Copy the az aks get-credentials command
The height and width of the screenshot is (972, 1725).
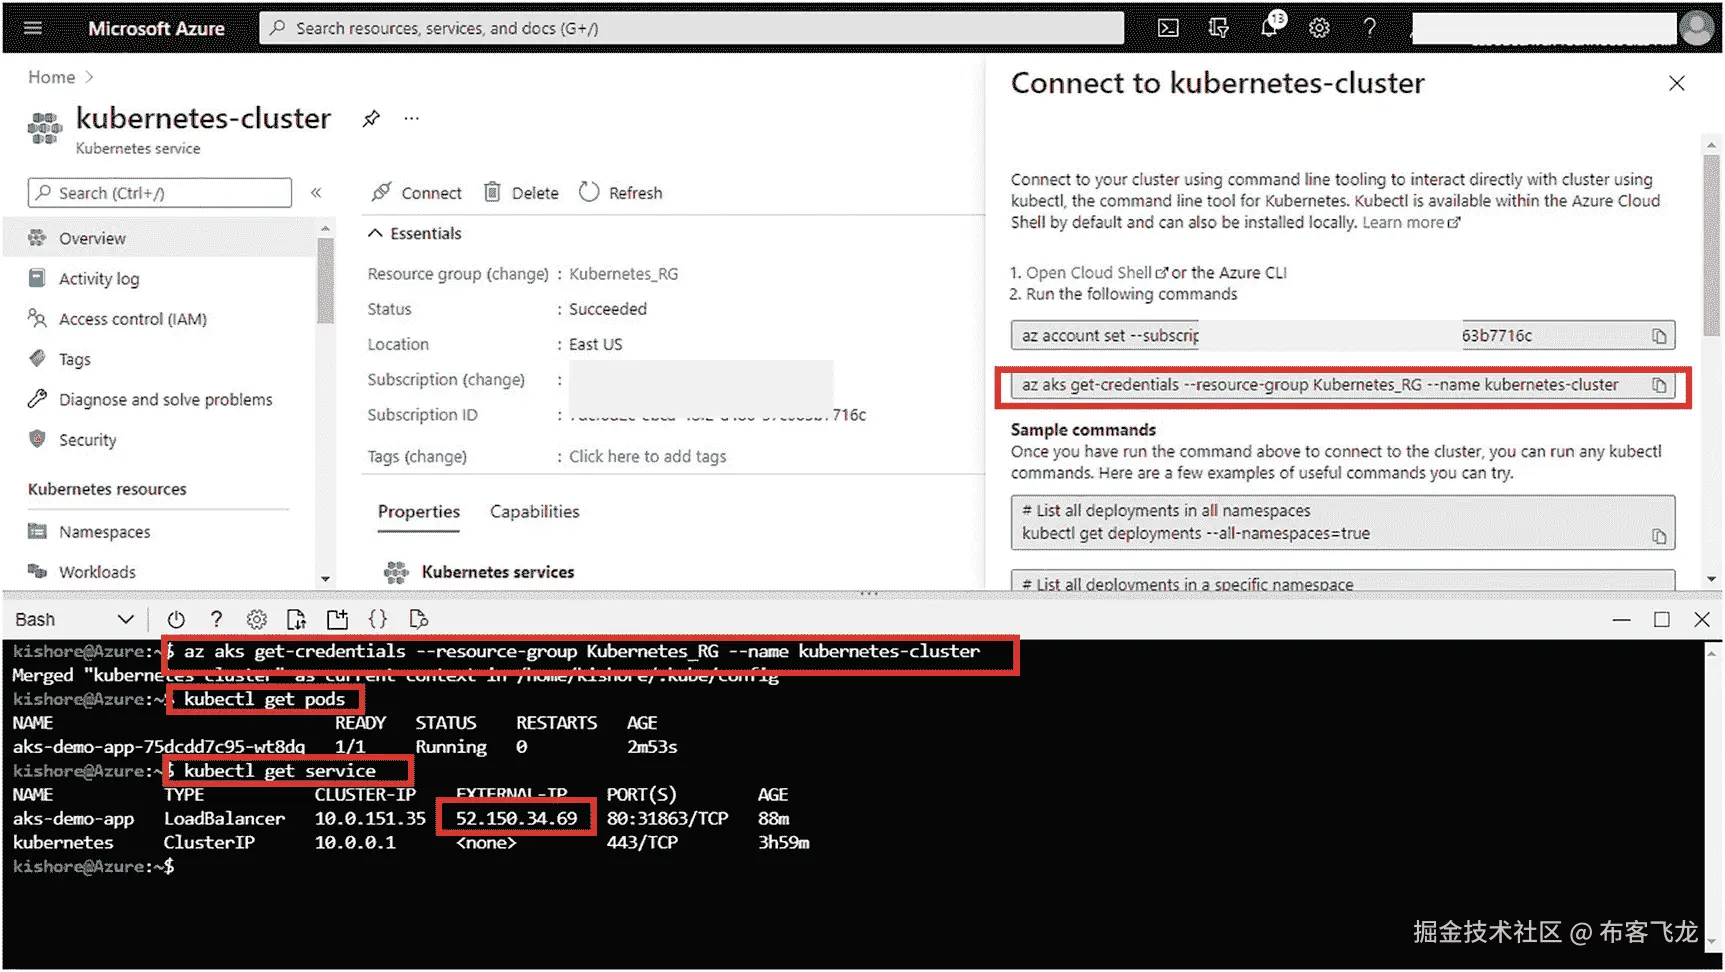point(1659,386)
